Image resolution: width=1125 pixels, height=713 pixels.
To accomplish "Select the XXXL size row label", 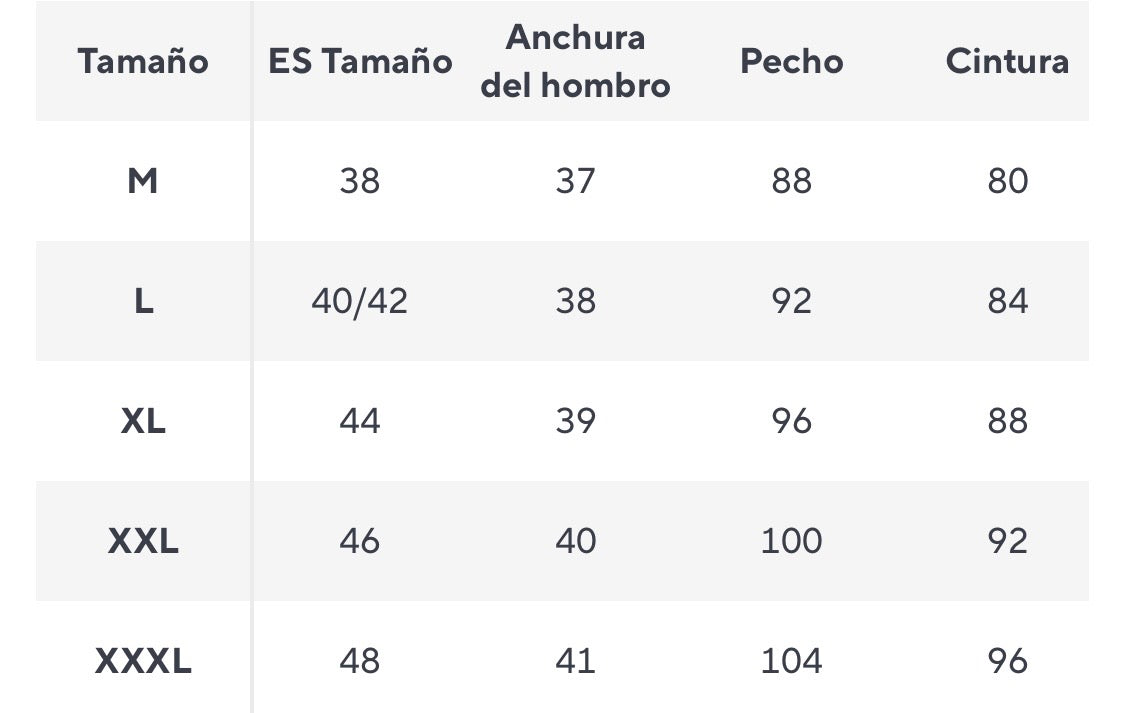I will 143,661.
